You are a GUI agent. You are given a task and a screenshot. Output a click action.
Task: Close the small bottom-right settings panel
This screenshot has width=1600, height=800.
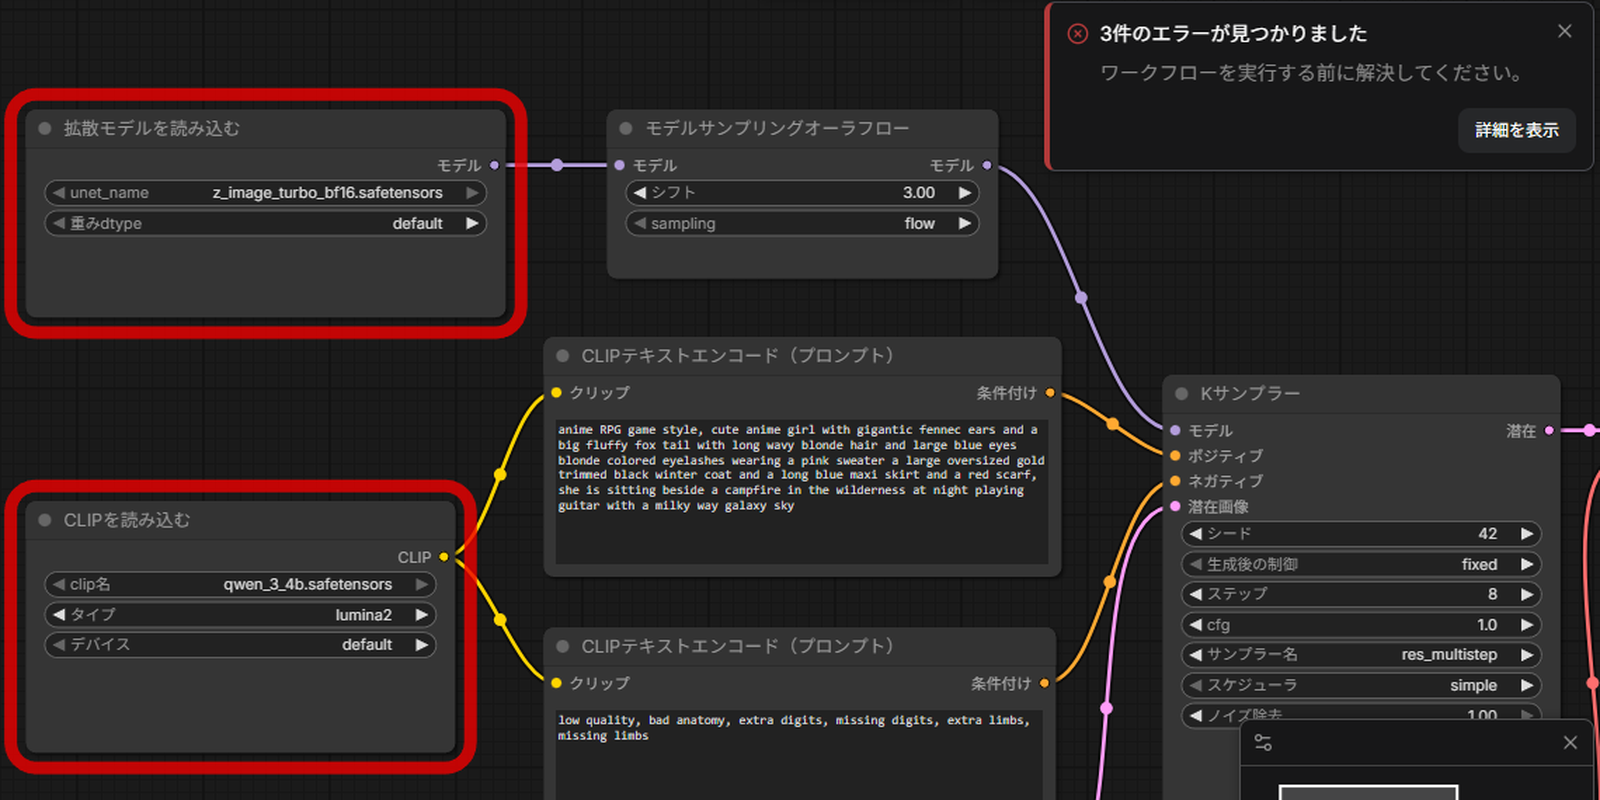(1570, 742)
